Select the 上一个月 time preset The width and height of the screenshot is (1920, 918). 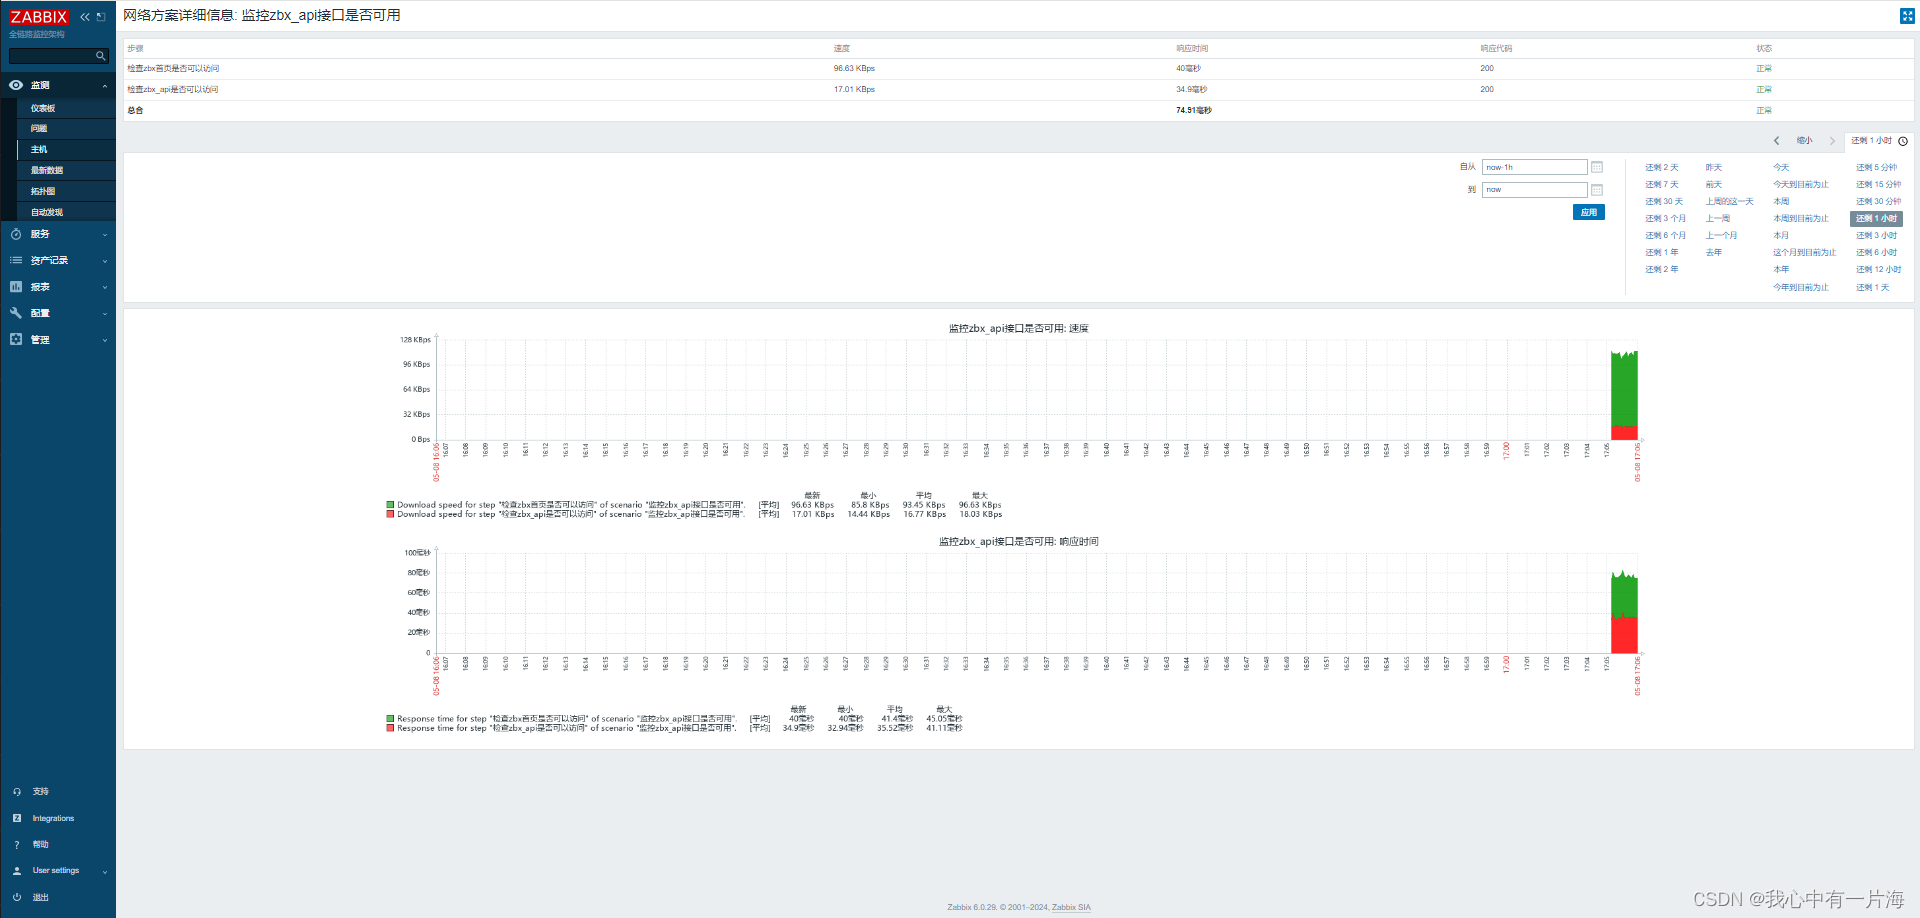pyautogui.click(x=1721, y=236)
